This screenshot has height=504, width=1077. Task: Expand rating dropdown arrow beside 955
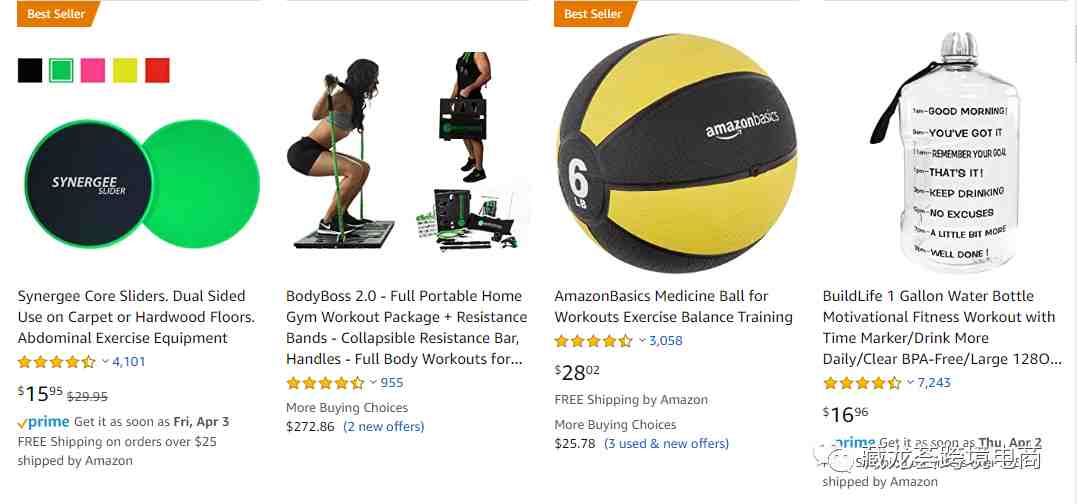(374, 382)
